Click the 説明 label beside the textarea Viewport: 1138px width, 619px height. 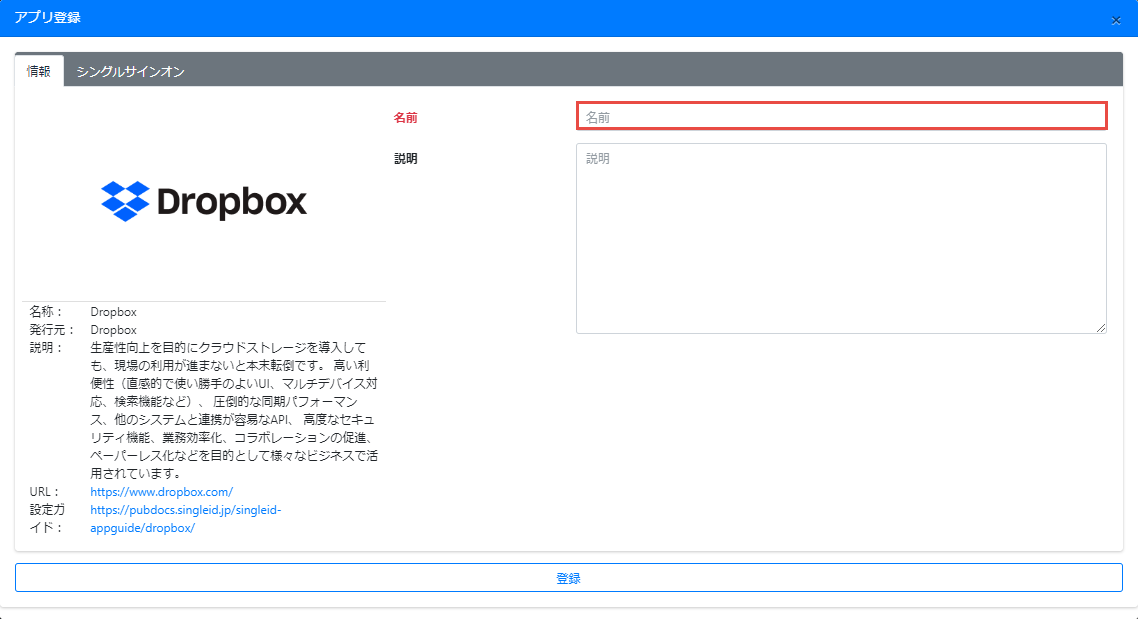coord(405,158)
